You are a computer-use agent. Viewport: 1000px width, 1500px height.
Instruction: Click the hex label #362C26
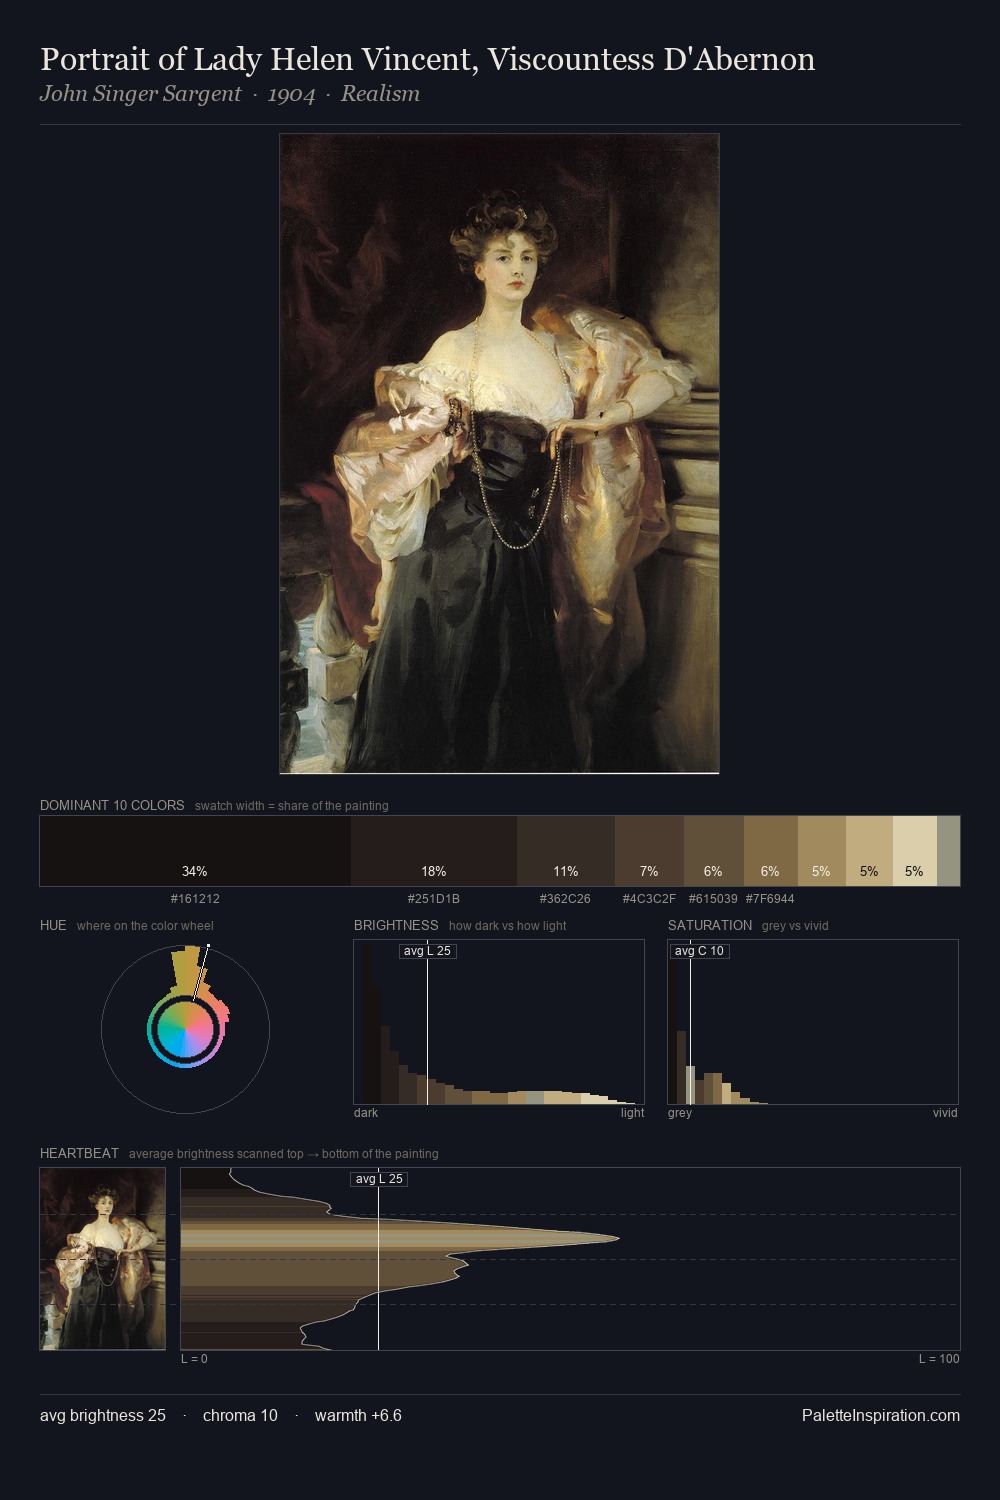(565, 899)
